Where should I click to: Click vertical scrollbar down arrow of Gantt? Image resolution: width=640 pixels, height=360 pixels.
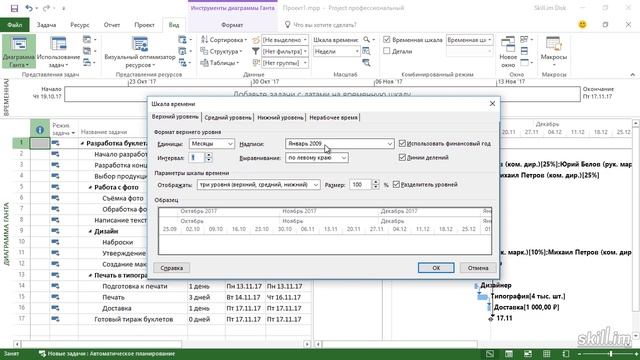coord(636,335)
